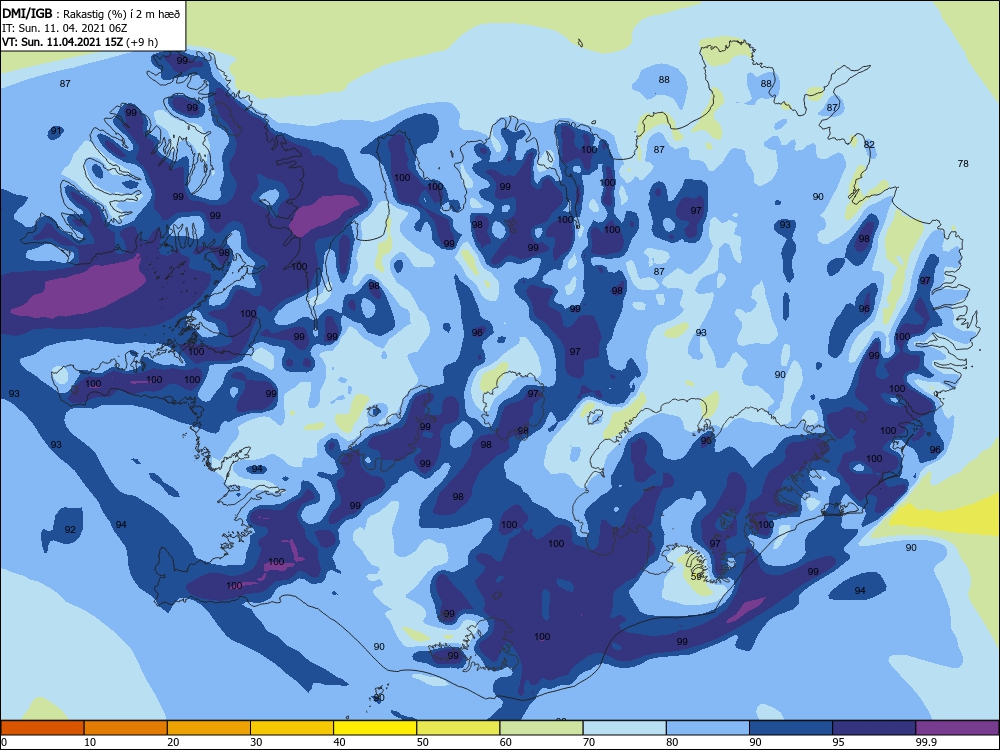Select the '80' tick label on the color scale
Viewport: 1000px width, 750px height.
tap(672, 742)
